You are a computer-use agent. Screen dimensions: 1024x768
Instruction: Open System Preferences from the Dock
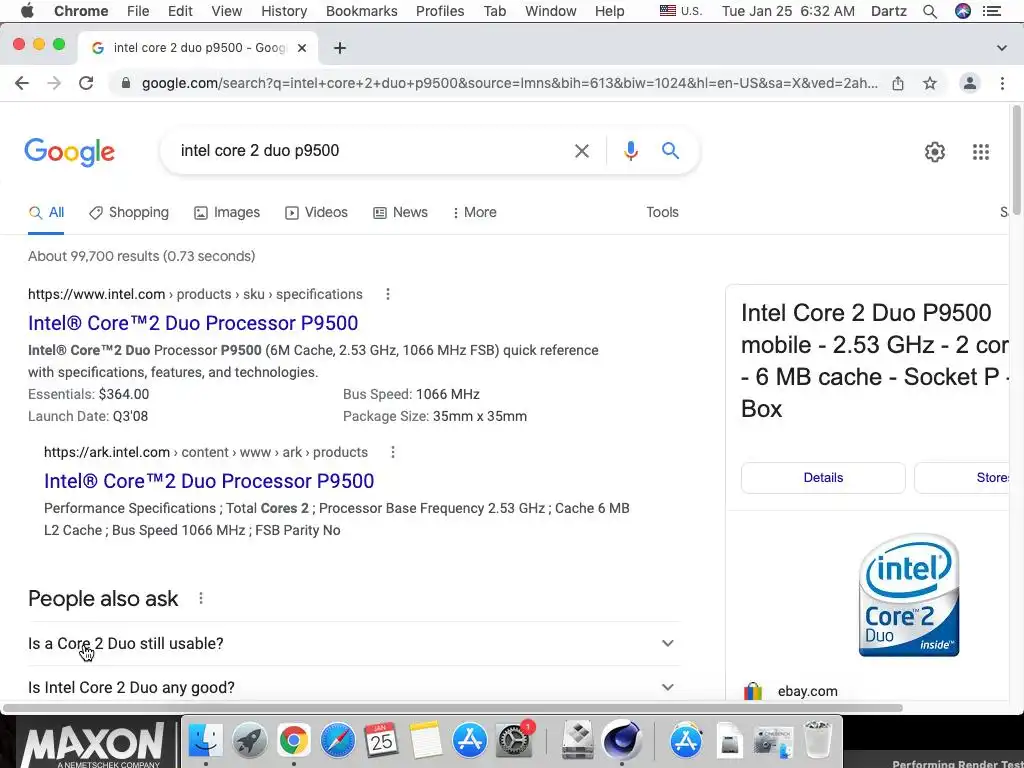(x=515, y=741)
